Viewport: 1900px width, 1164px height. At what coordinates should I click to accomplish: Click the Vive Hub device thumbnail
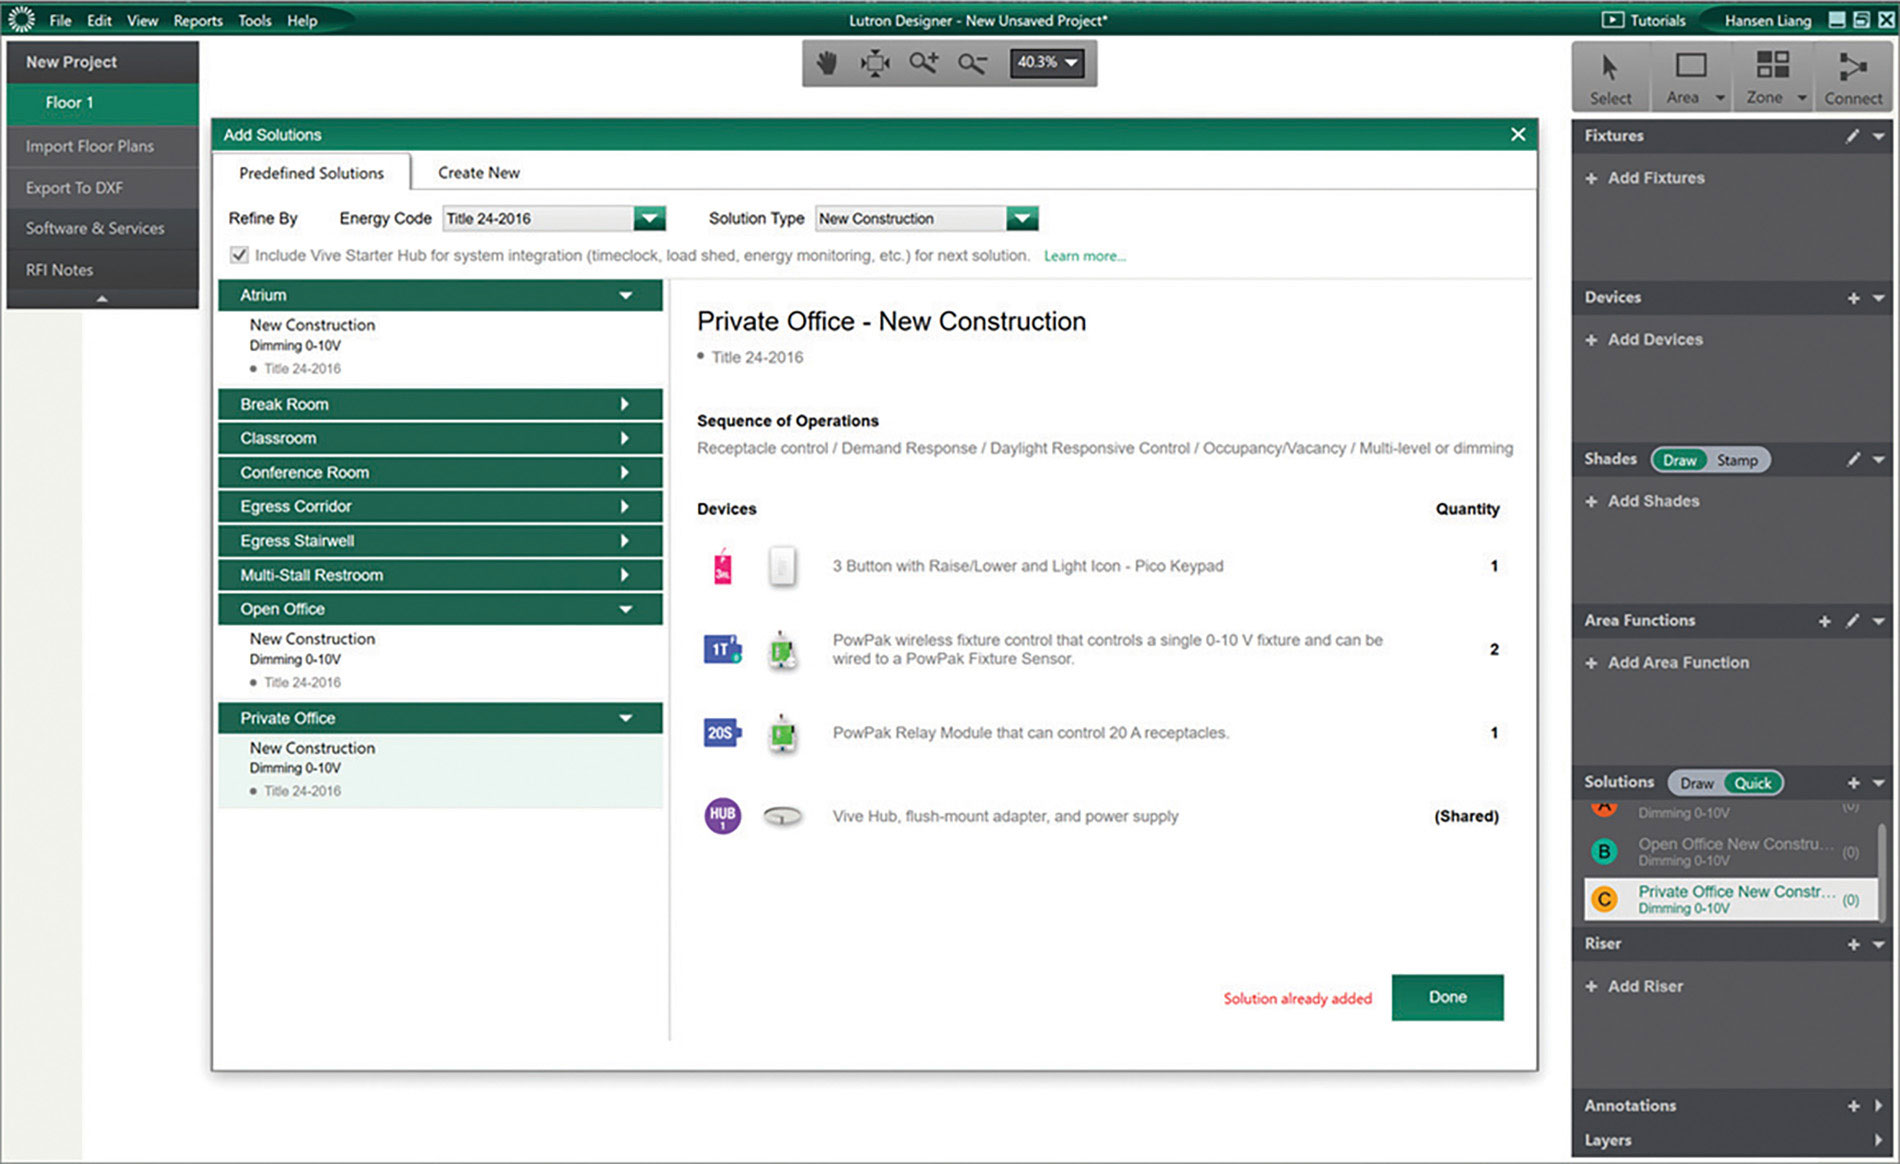[783, 817]
